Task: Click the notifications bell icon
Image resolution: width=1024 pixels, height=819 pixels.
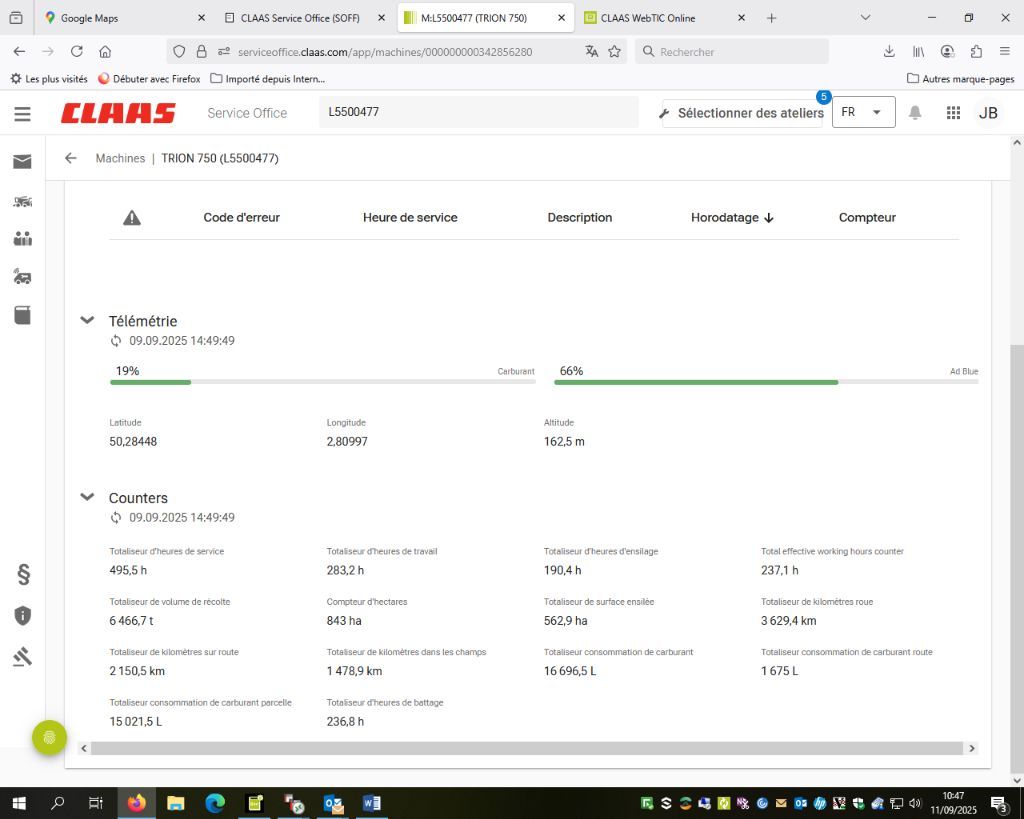Action: coord(914,113)
